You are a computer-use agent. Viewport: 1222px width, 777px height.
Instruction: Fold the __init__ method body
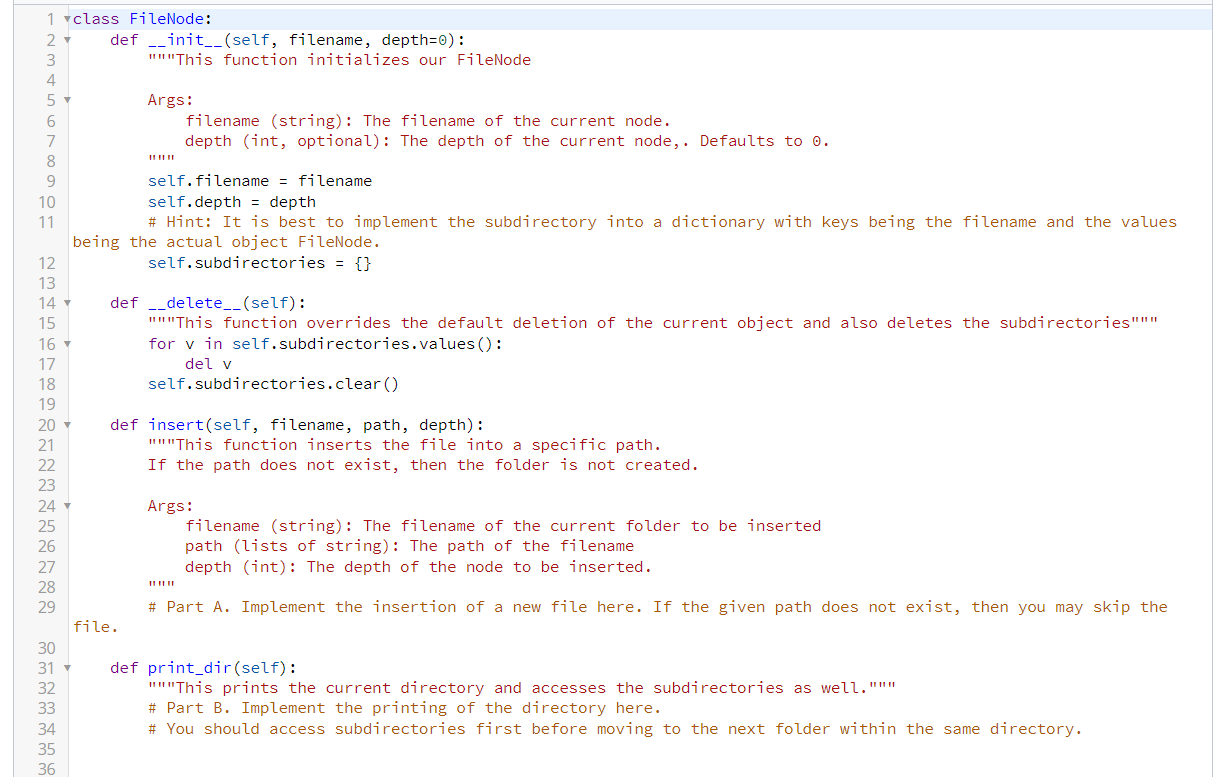tap(66, 39)
